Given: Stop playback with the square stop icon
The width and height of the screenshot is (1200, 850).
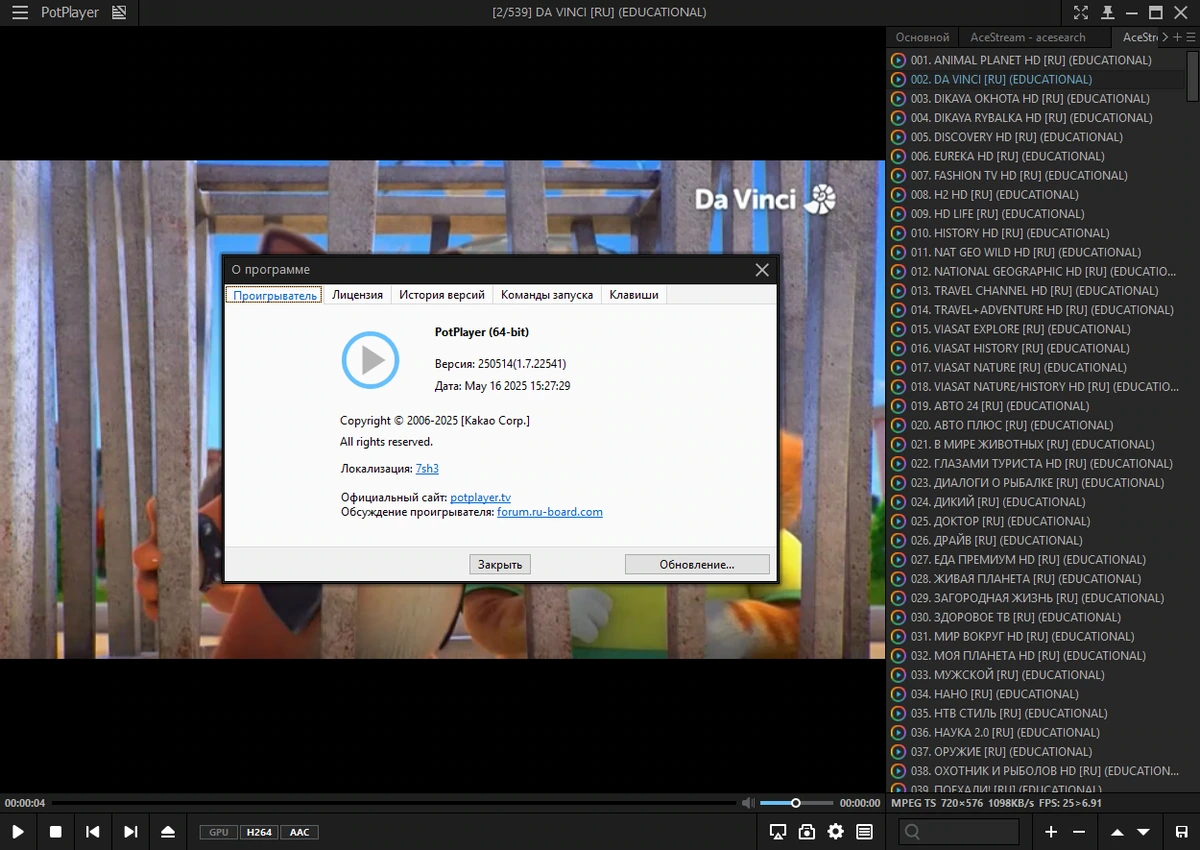Looking at the screenshot, I should [x=56, y=831].
